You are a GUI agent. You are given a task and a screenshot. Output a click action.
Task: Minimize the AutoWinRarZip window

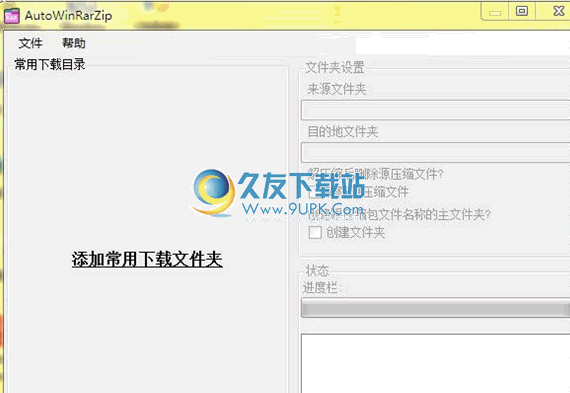click(x=495, y=12)
